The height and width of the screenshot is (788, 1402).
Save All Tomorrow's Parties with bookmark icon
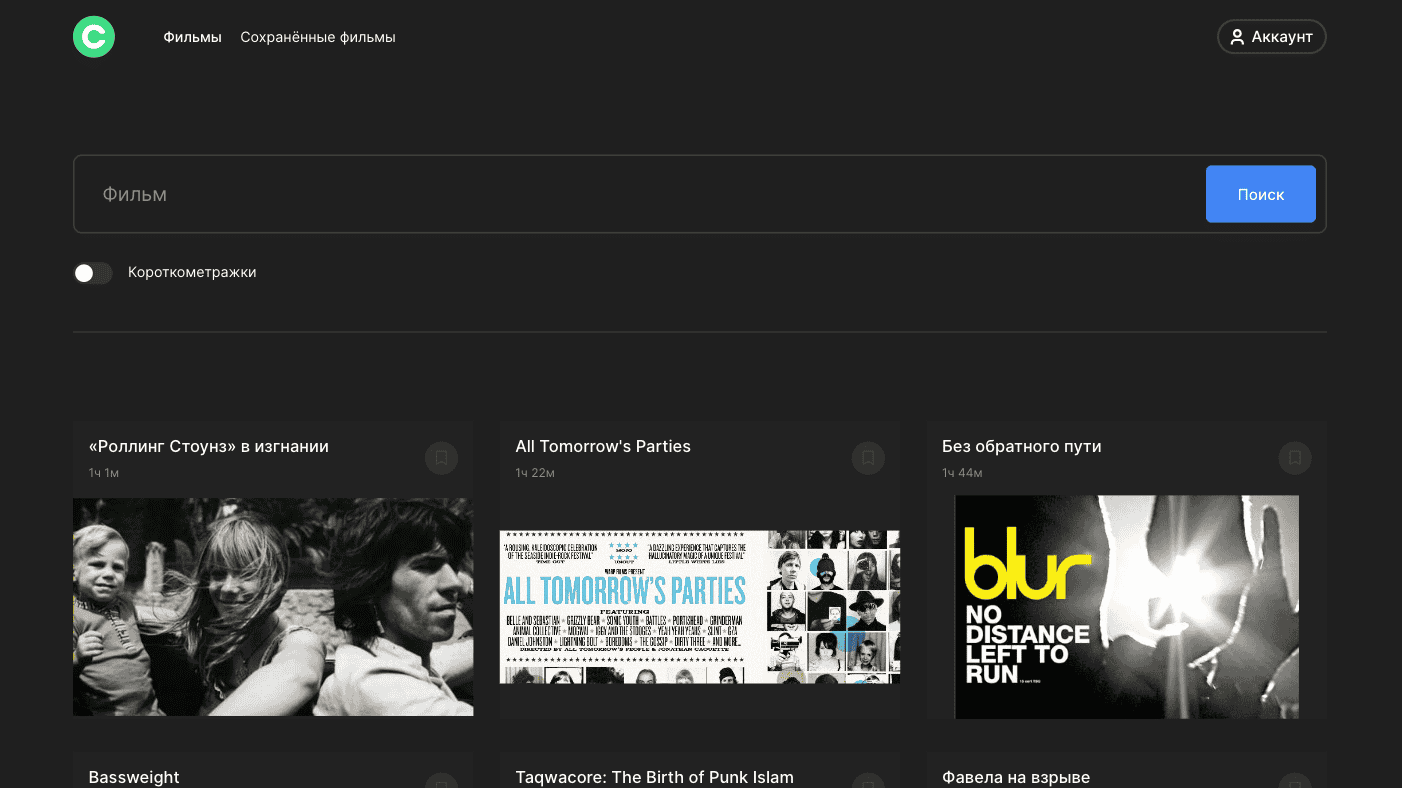[868, 458]
